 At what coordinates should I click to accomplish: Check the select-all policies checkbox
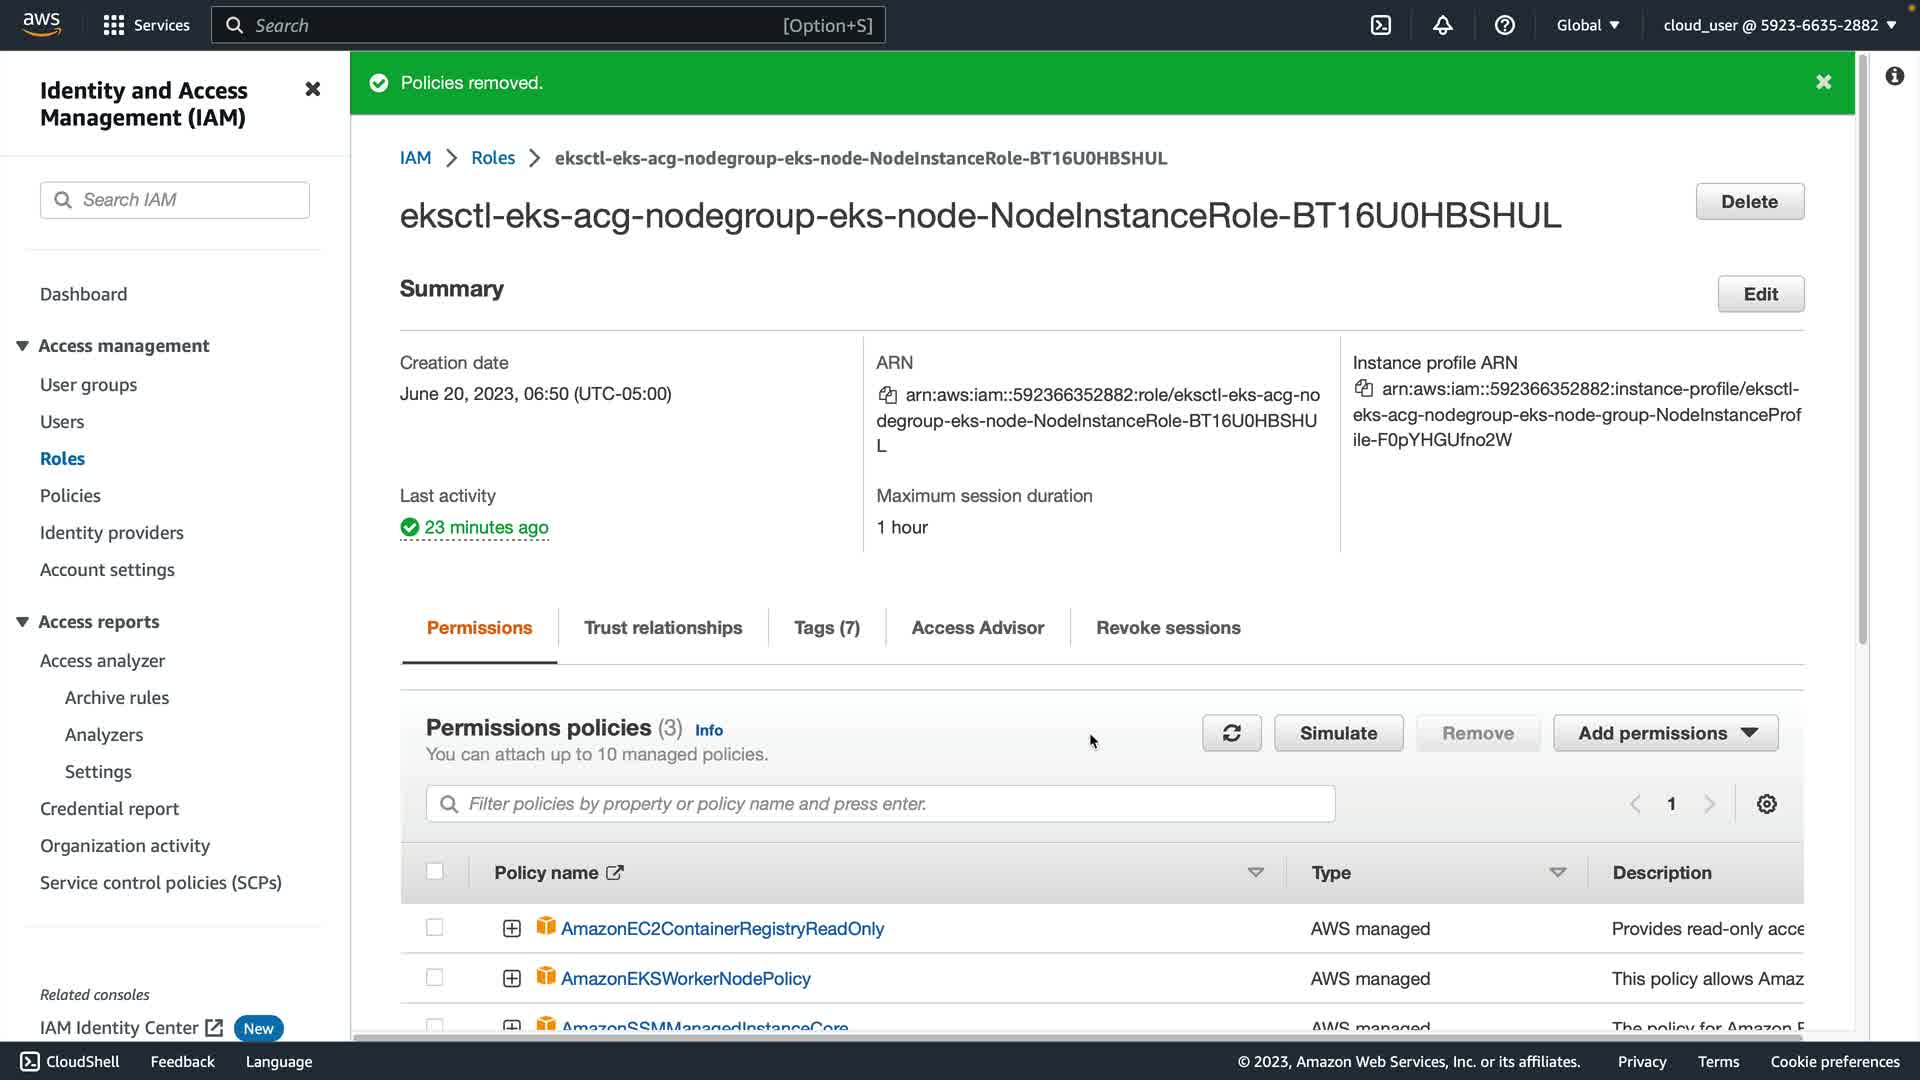click(x=434, y=871)
